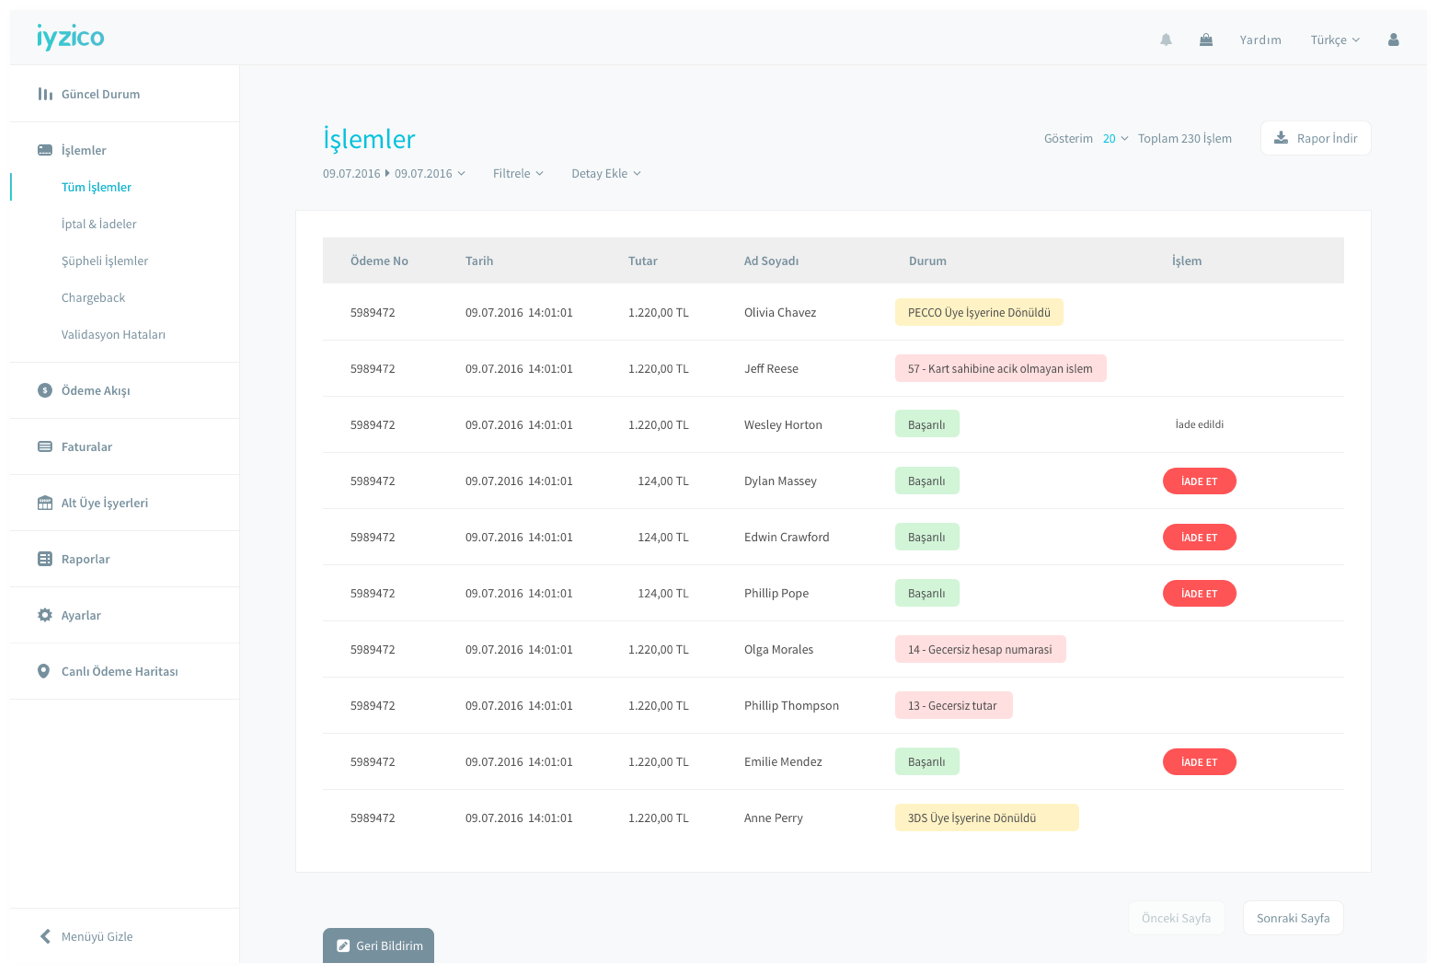Click İade edildi text in Wesley row
The image size is (1437, 973).
(1199, 424)
